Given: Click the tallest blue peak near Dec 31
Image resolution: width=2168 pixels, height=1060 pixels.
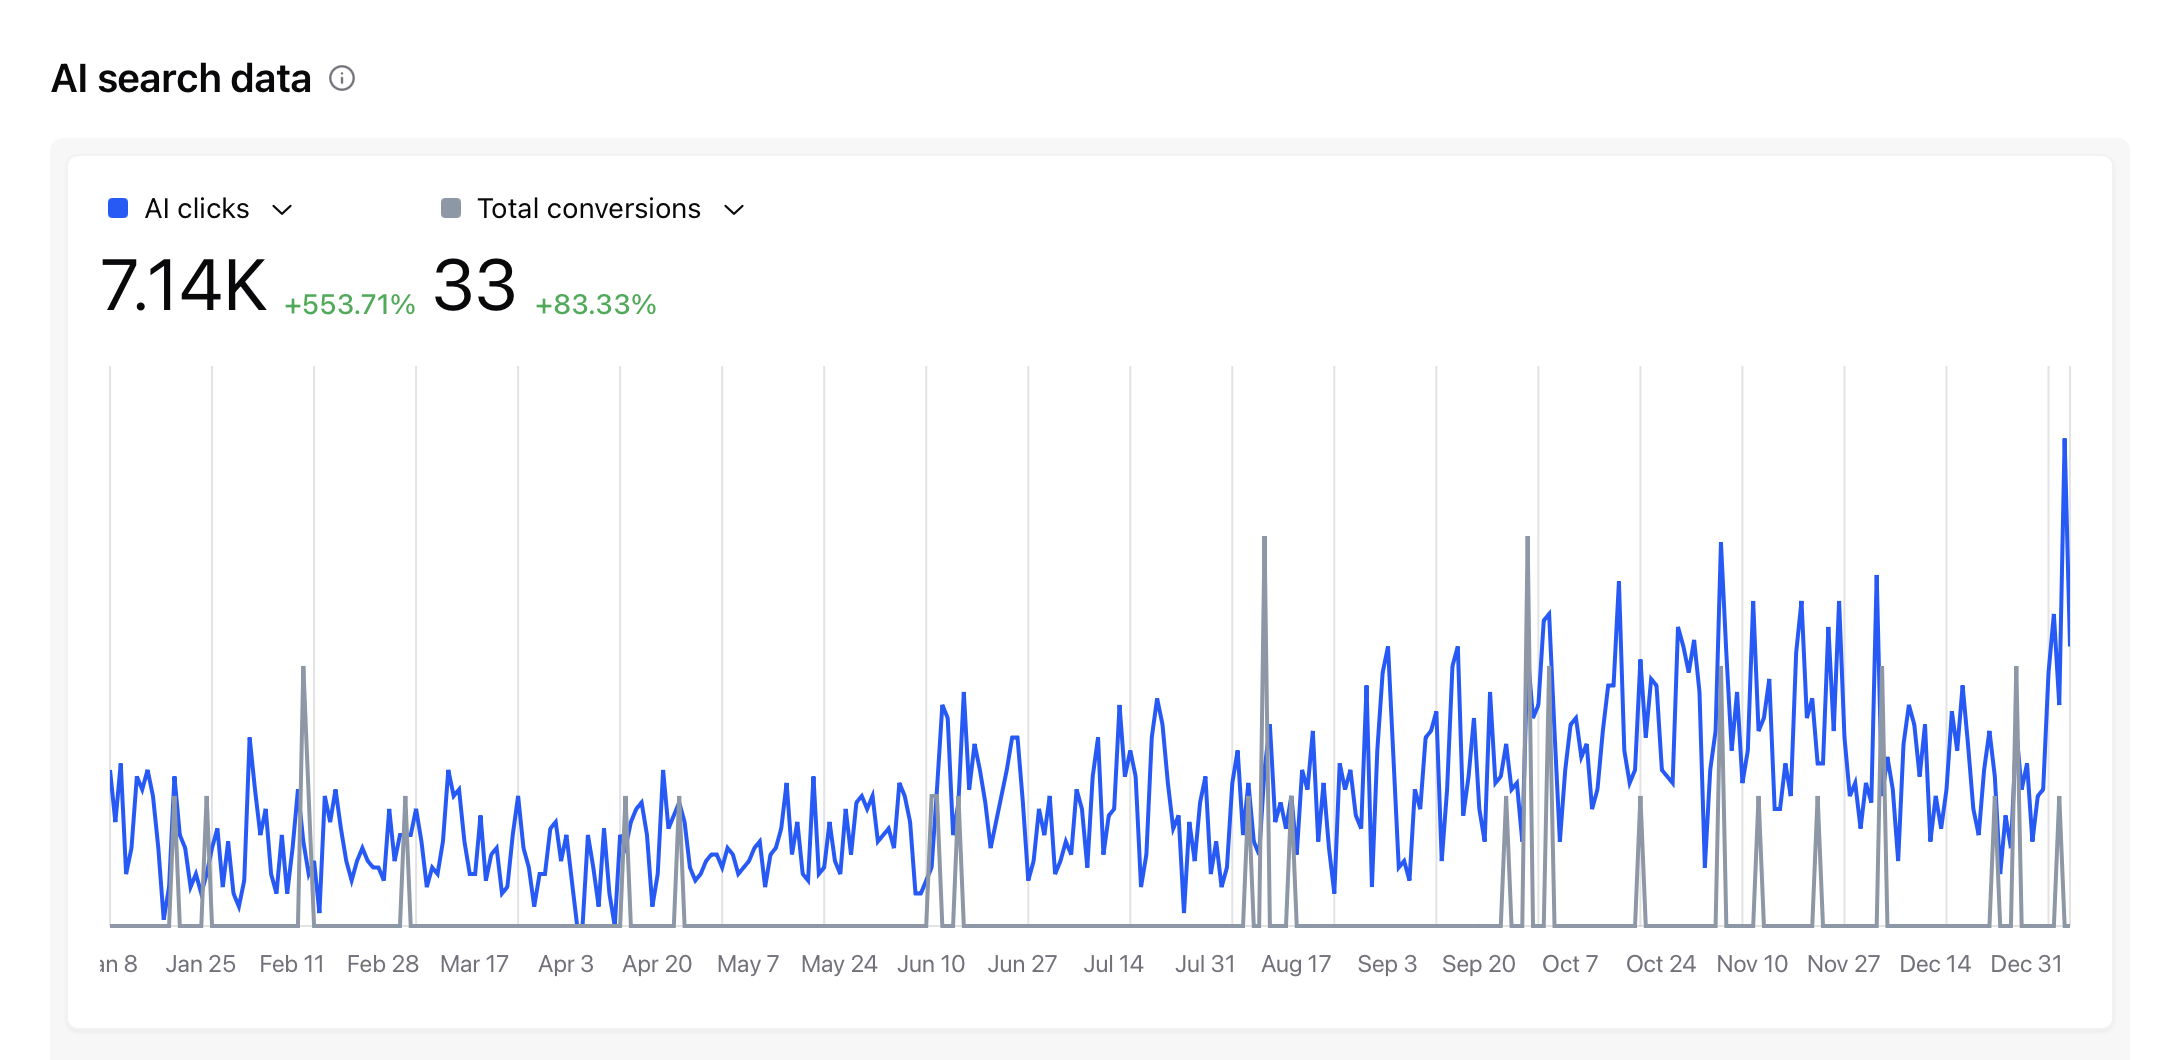Looking at the screenshot, I should (x=2064, y=441).
